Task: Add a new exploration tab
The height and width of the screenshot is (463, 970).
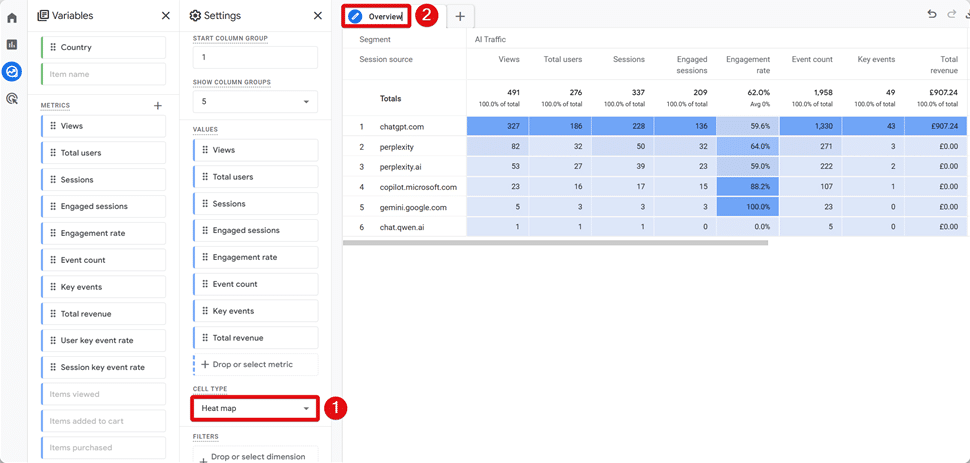Action: 460,17
